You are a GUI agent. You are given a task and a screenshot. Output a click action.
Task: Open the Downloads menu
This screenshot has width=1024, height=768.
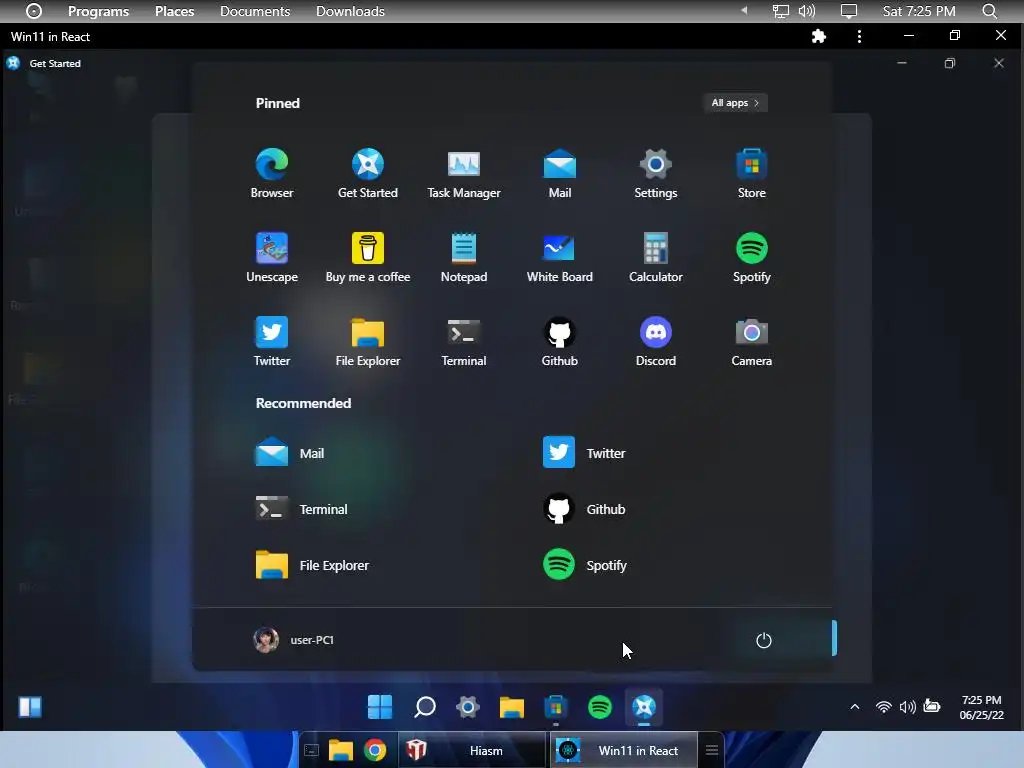pyautogui.click(x=350, y=11)
